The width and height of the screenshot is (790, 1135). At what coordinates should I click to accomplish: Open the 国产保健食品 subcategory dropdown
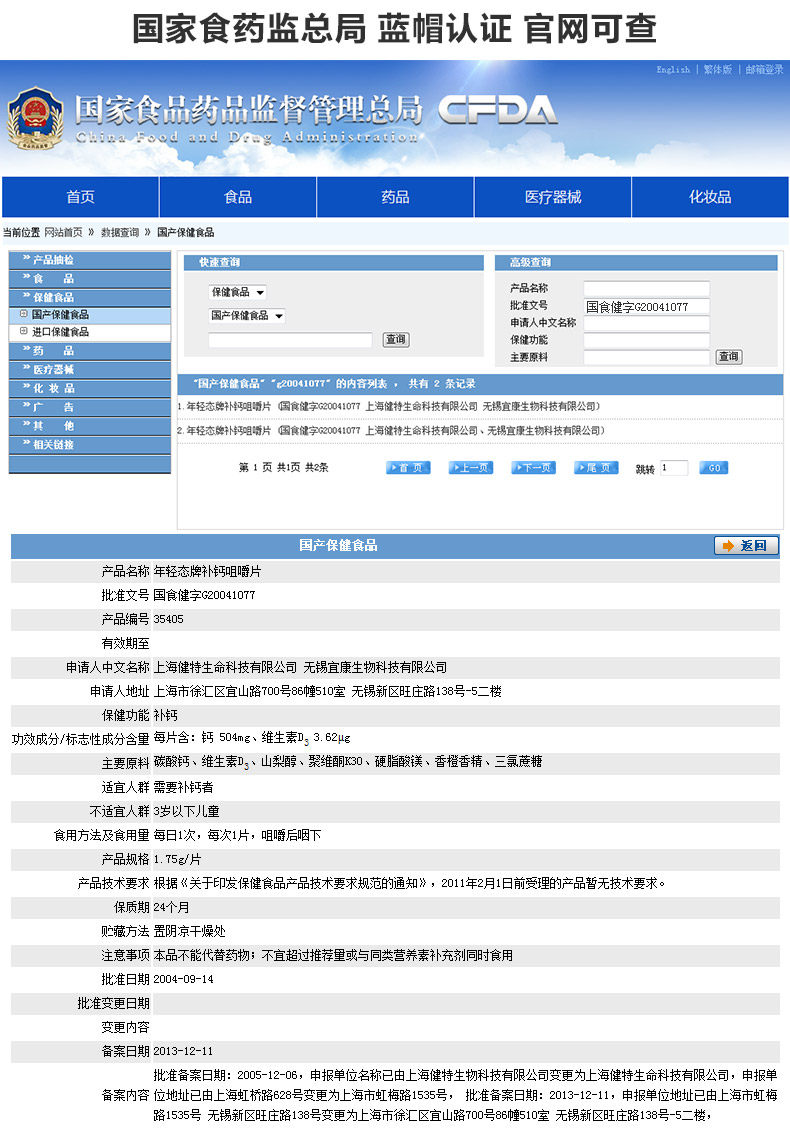click(247, 316)
